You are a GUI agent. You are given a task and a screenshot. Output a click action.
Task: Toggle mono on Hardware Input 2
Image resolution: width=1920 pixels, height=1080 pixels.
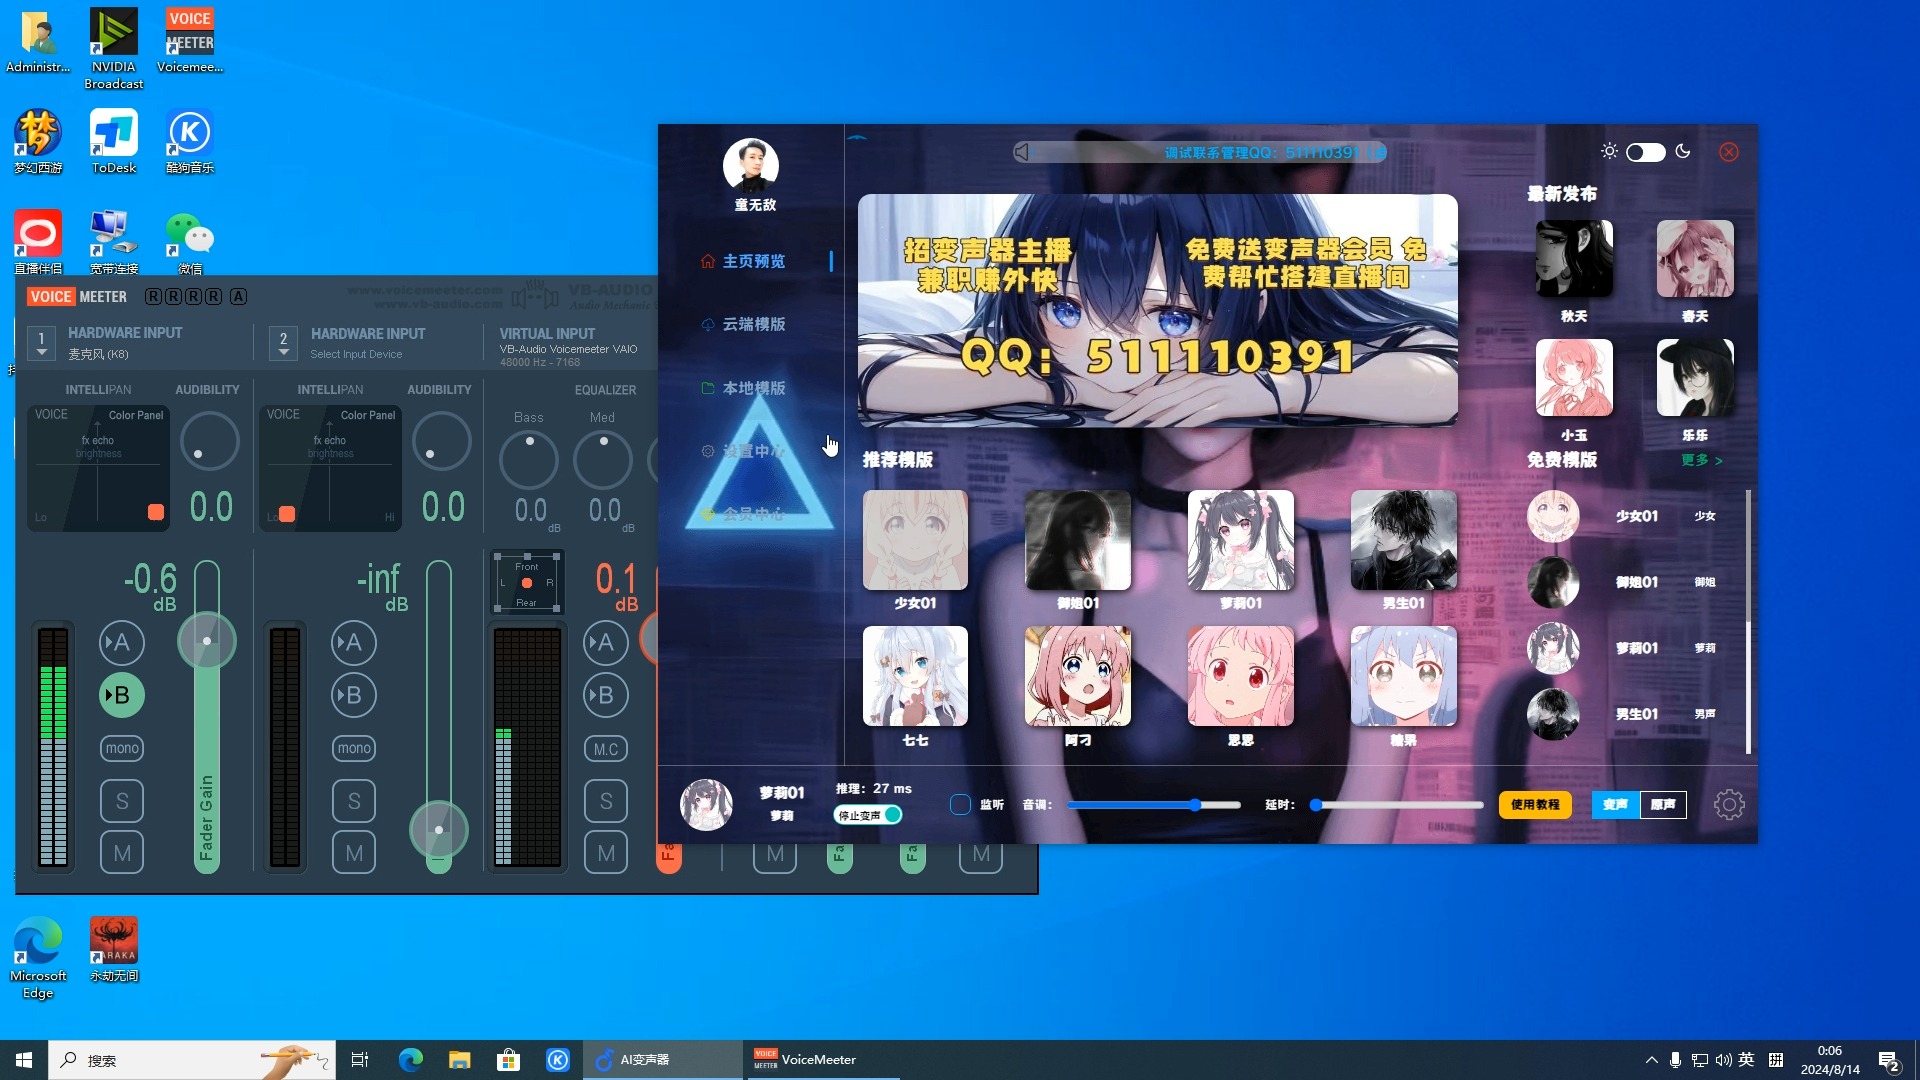(x=354, y=748)
